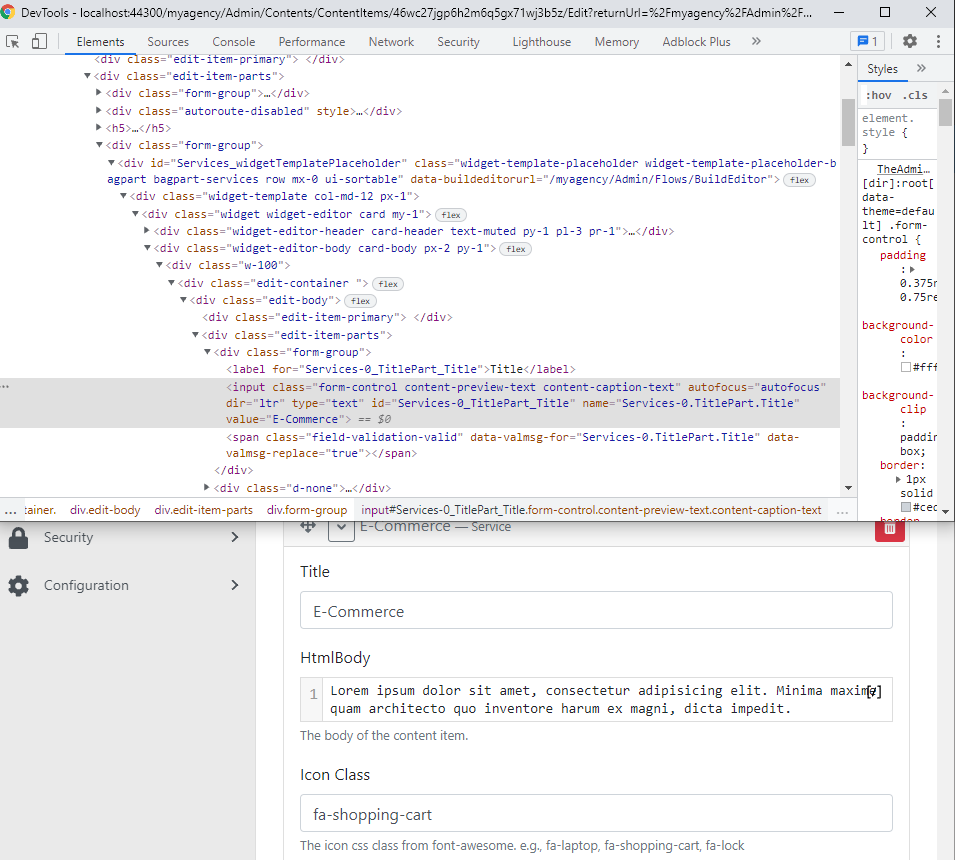The width and height of the screenshot is (955, 860).
Task: Expand the border shorthand triangle in Styles
Action: (898, 479)
